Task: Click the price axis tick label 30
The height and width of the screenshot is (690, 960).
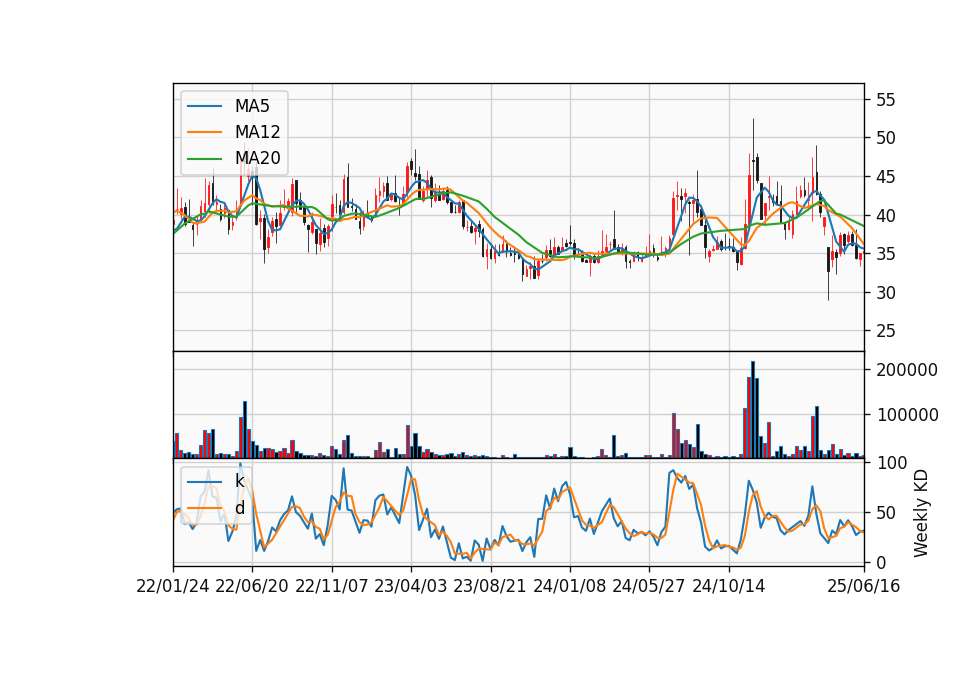Action: point(885,293)
